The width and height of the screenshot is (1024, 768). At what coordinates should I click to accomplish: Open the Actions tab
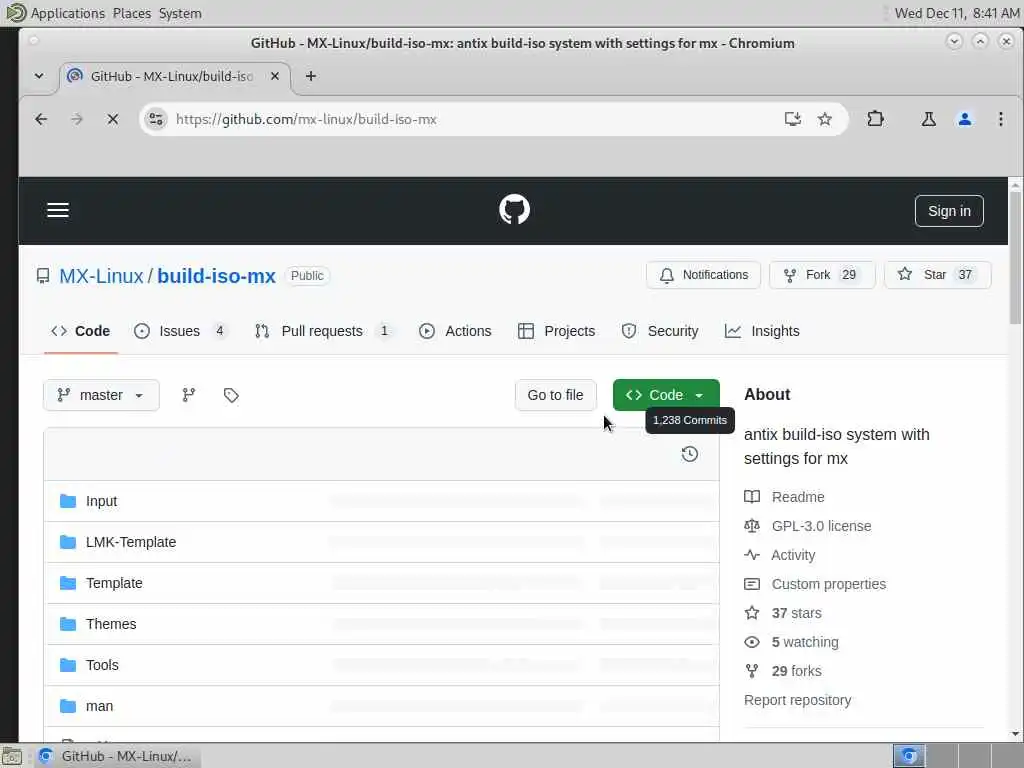[x=455, y=331]
